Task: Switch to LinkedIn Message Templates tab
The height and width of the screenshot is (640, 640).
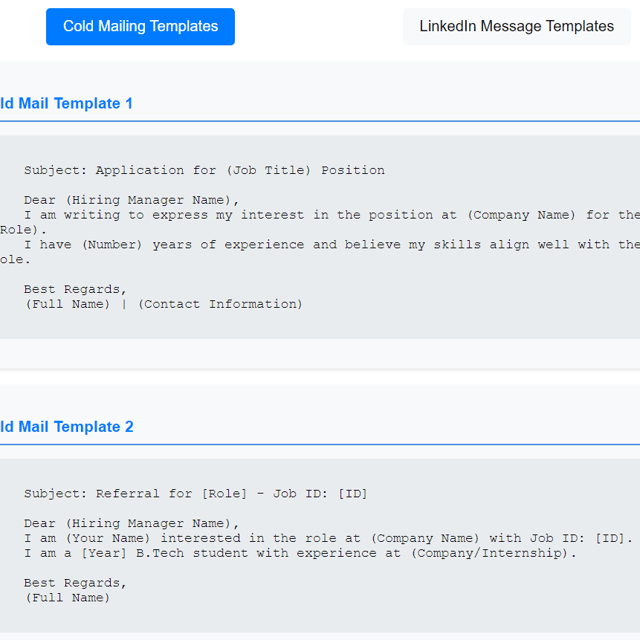Action: pos(516,27)
